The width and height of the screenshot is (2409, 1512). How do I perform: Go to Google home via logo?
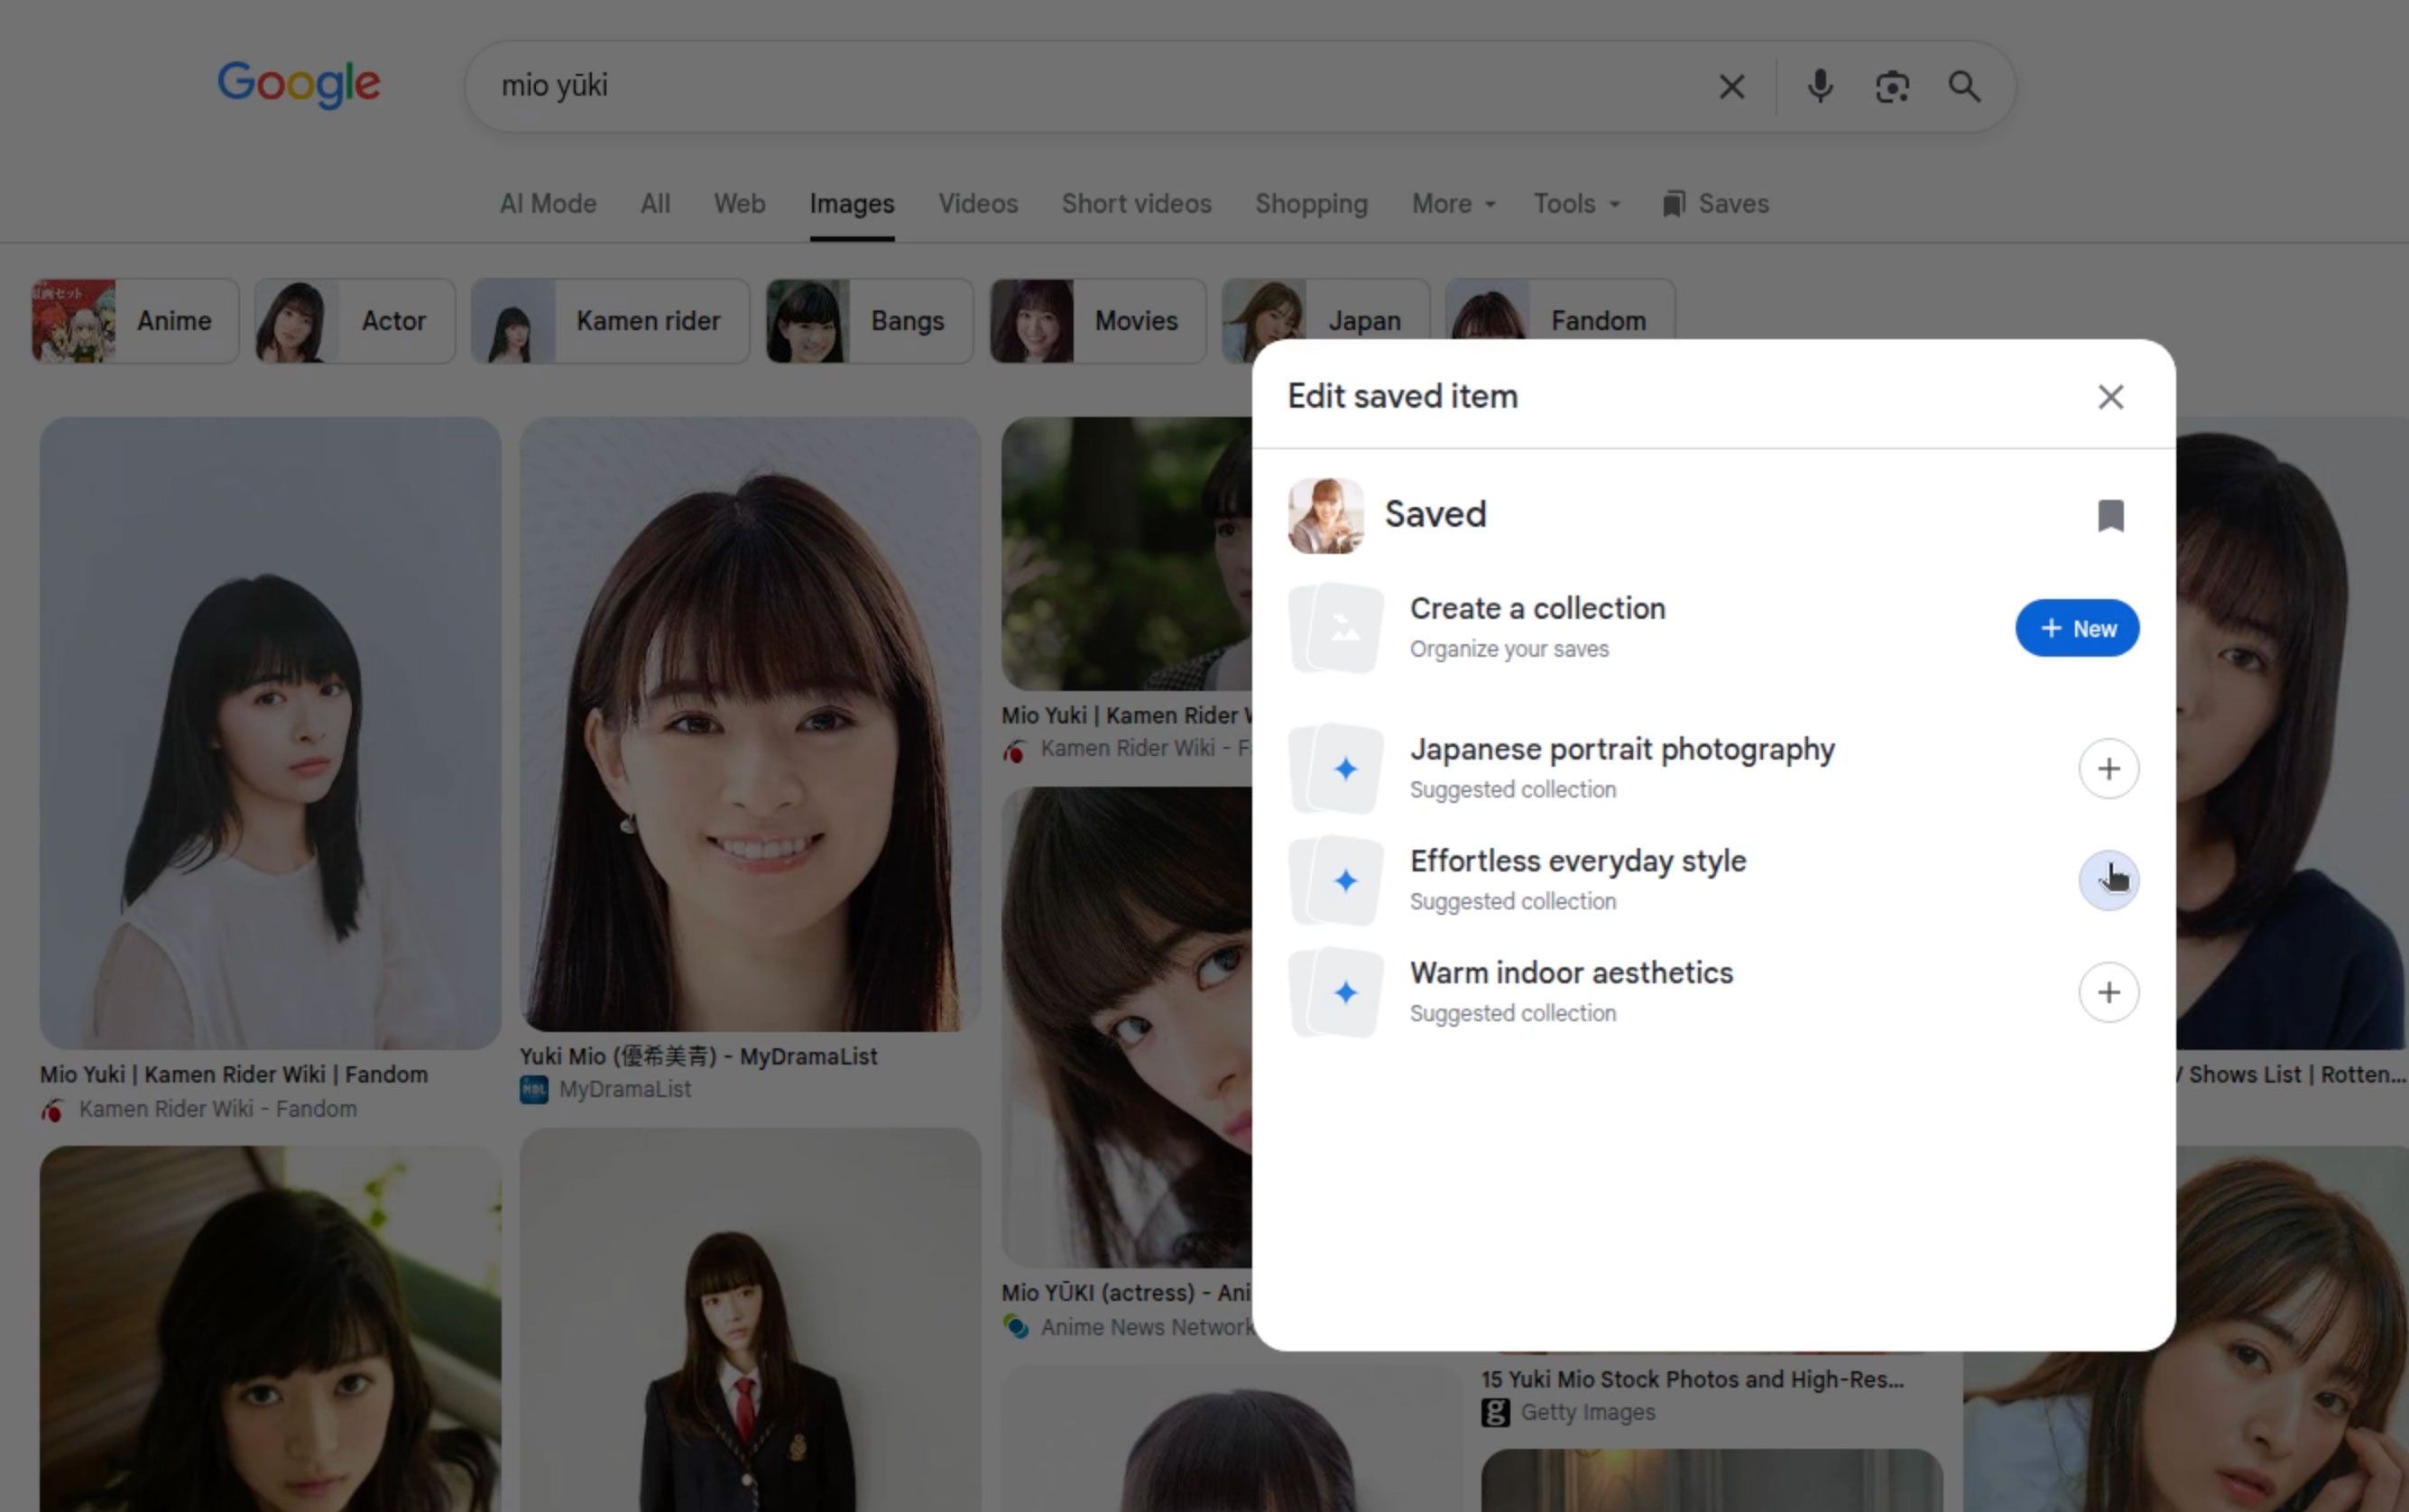tap(298, 84)
